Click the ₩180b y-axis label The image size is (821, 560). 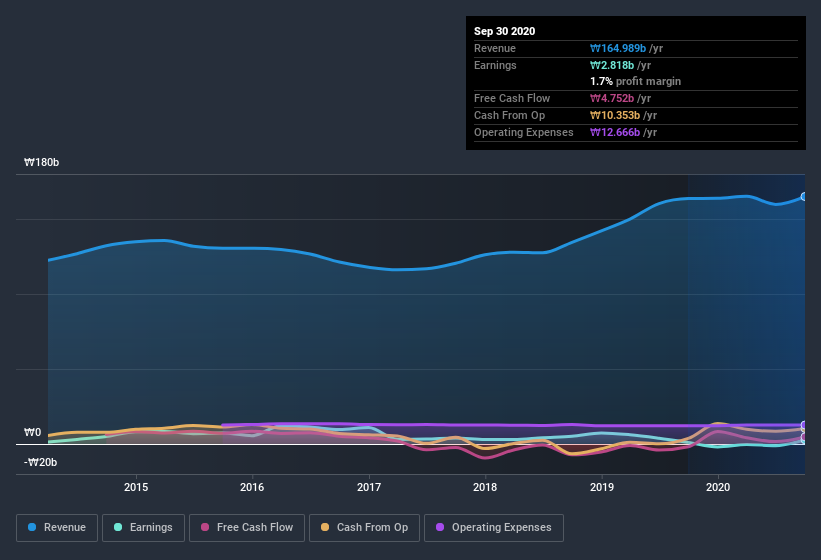pos(41,162)
